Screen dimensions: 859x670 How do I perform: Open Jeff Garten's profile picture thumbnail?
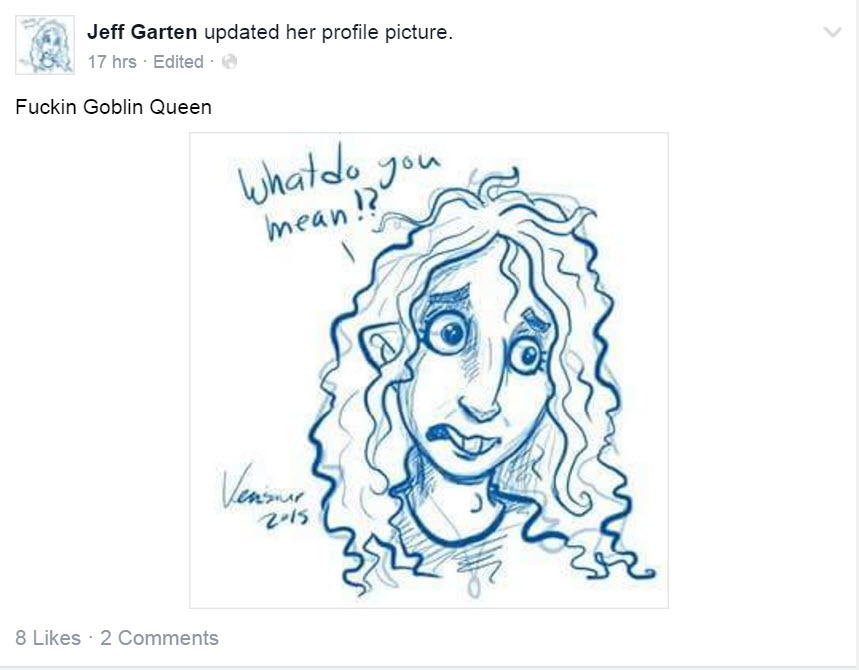(45, 45)
